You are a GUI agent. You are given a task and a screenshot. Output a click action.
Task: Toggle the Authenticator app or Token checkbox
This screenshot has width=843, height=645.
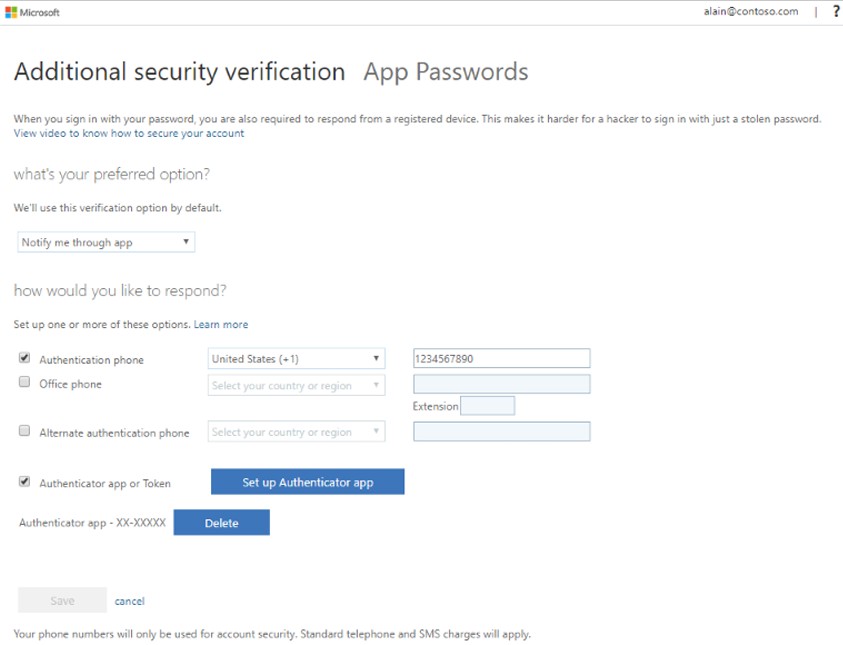coord(25,482)
